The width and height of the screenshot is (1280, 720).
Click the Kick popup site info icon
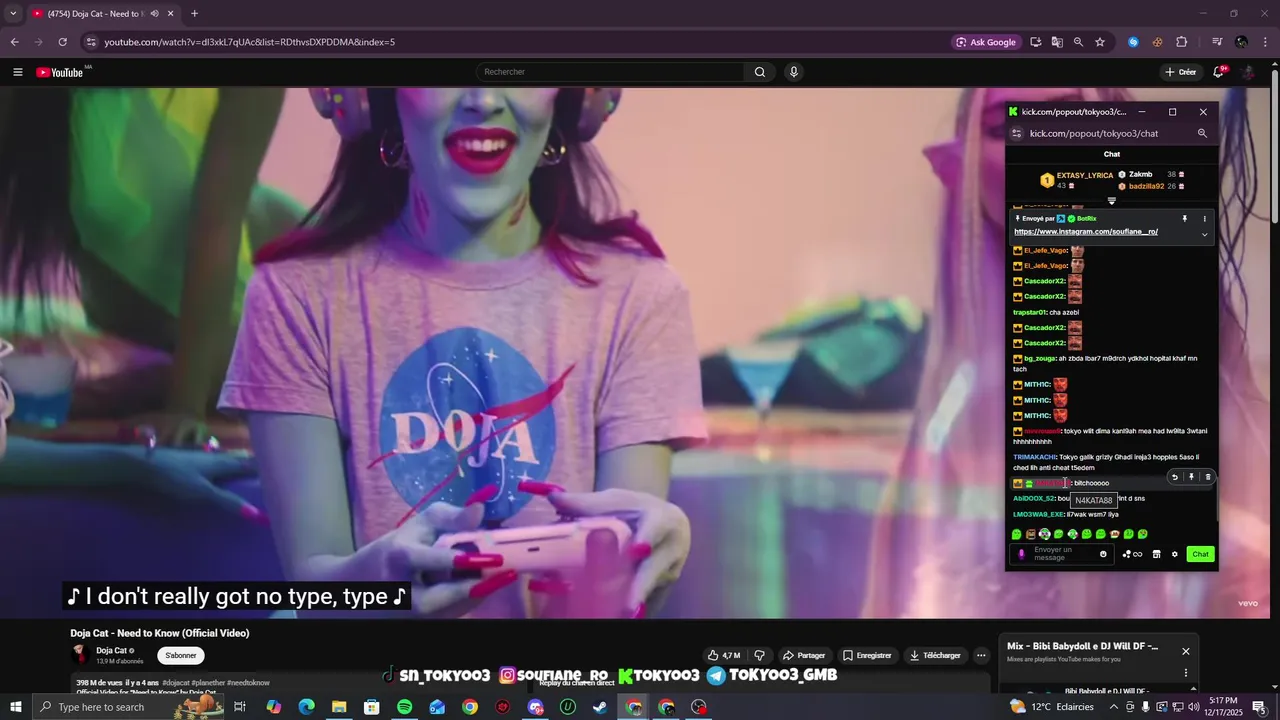pyautogui.click(x=1017, y=133)
